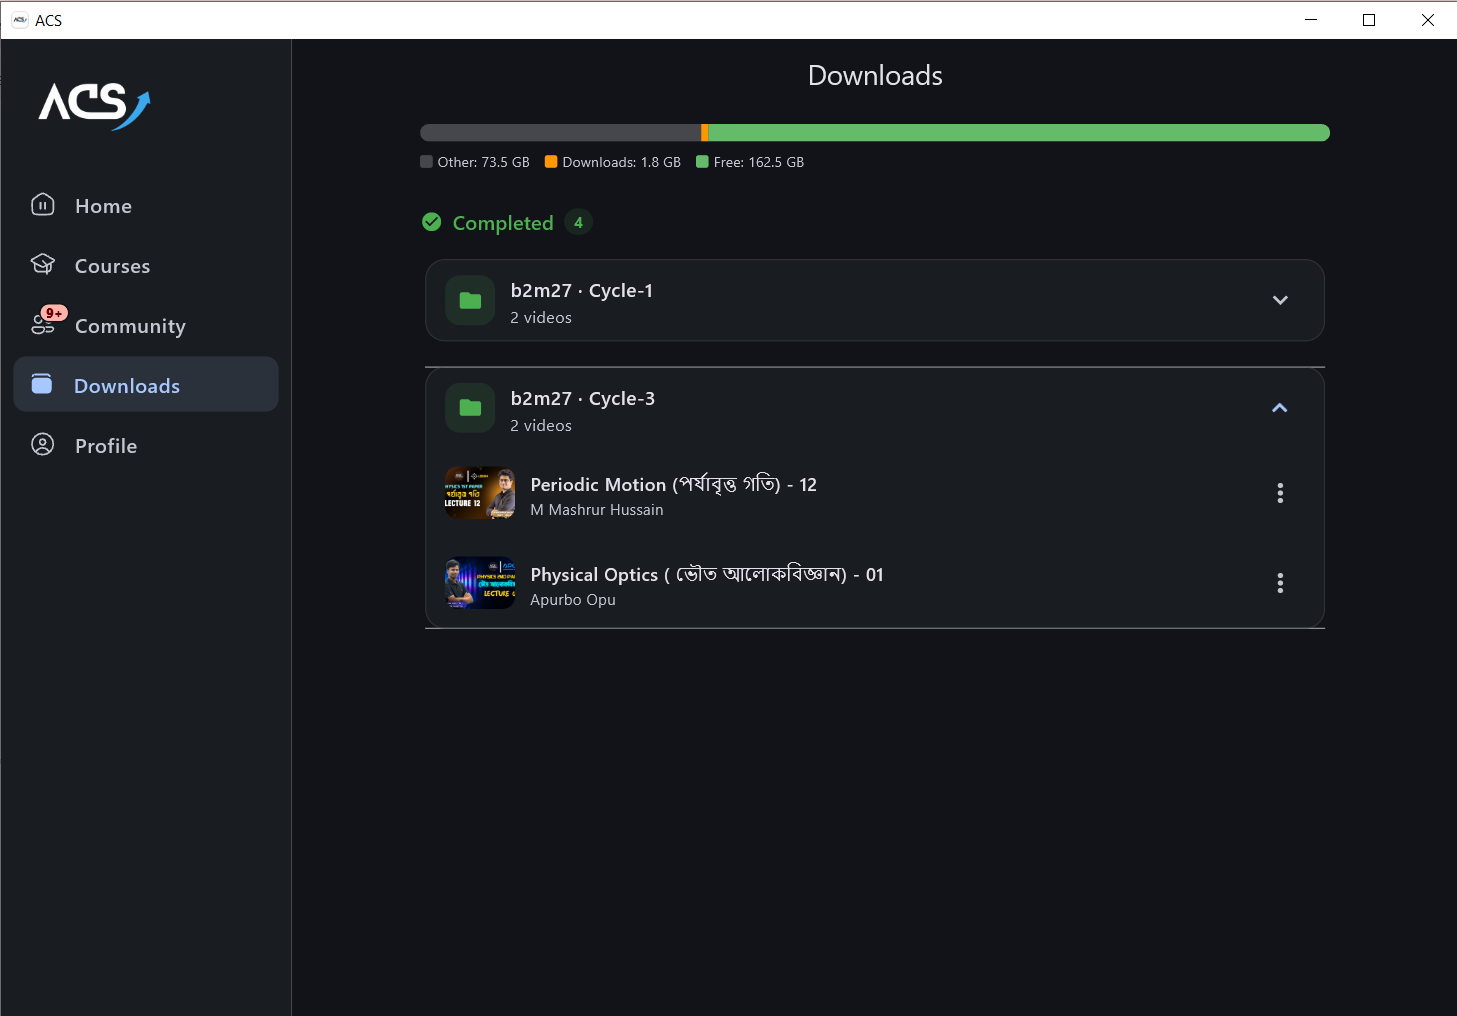Click the Home icon in sidebar

(43, 205)
